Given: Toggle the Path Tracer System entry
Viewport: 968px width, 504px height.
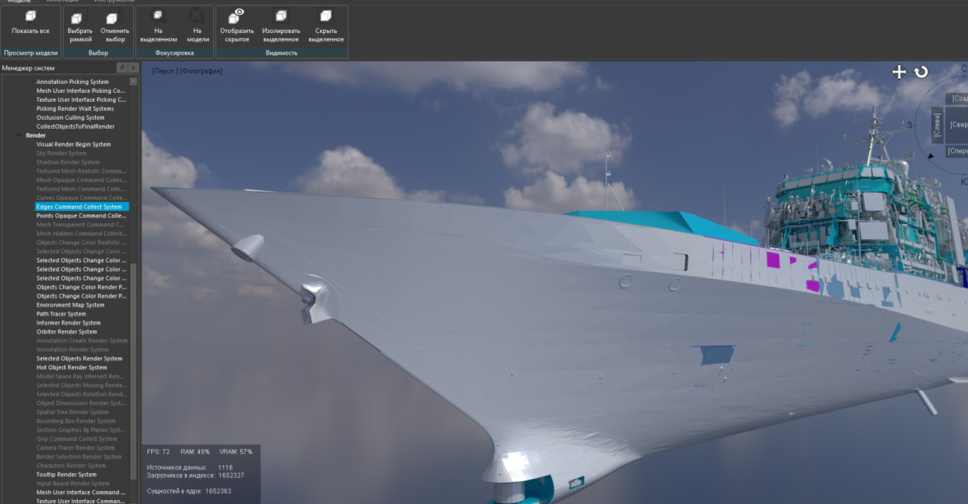Looking at the screenshot, I should [61, 314].
